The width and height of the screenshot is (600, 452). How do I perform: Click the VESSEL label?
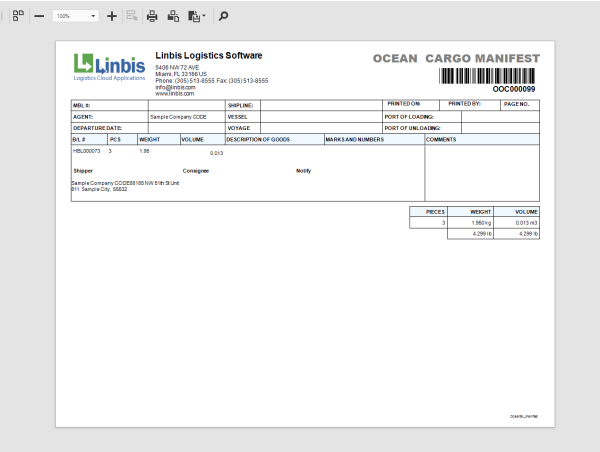(237, 117)
